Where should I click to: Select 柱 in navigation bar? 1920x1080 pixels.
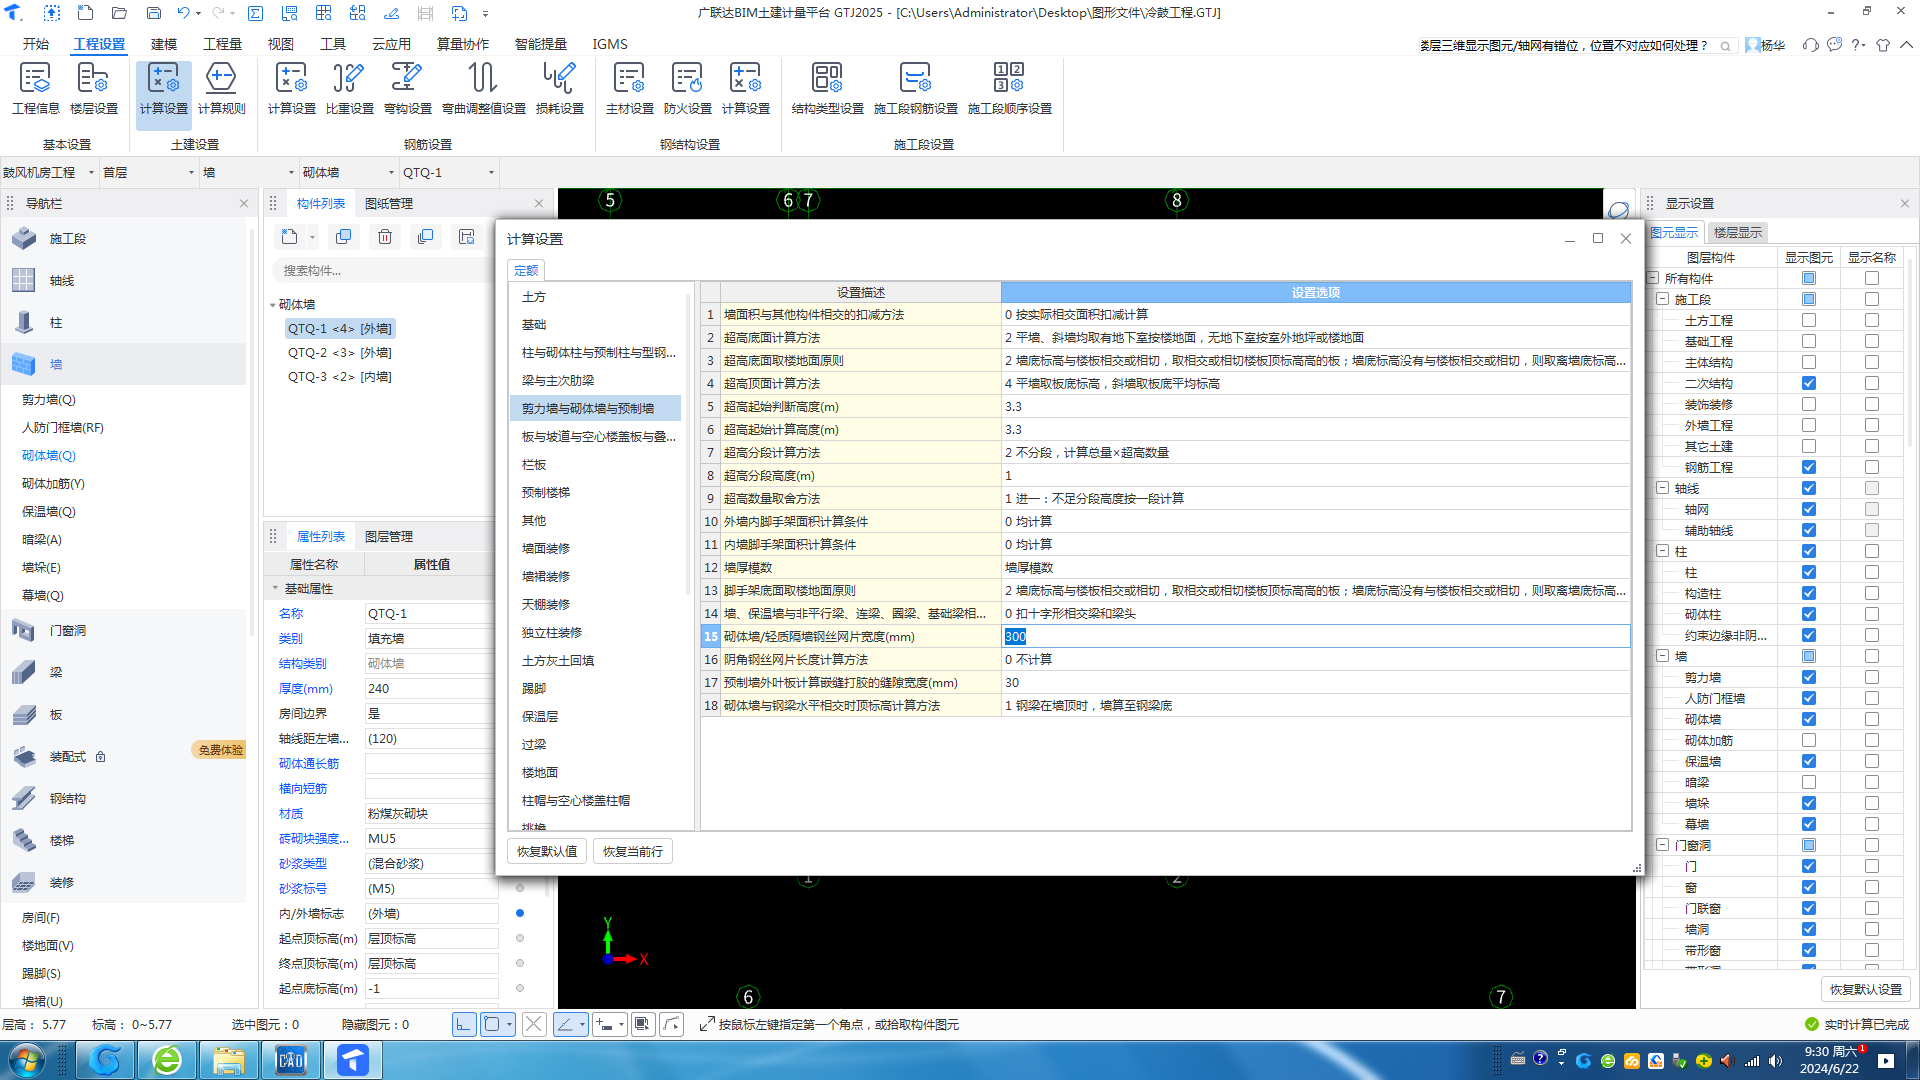click(x=123, y=322)
